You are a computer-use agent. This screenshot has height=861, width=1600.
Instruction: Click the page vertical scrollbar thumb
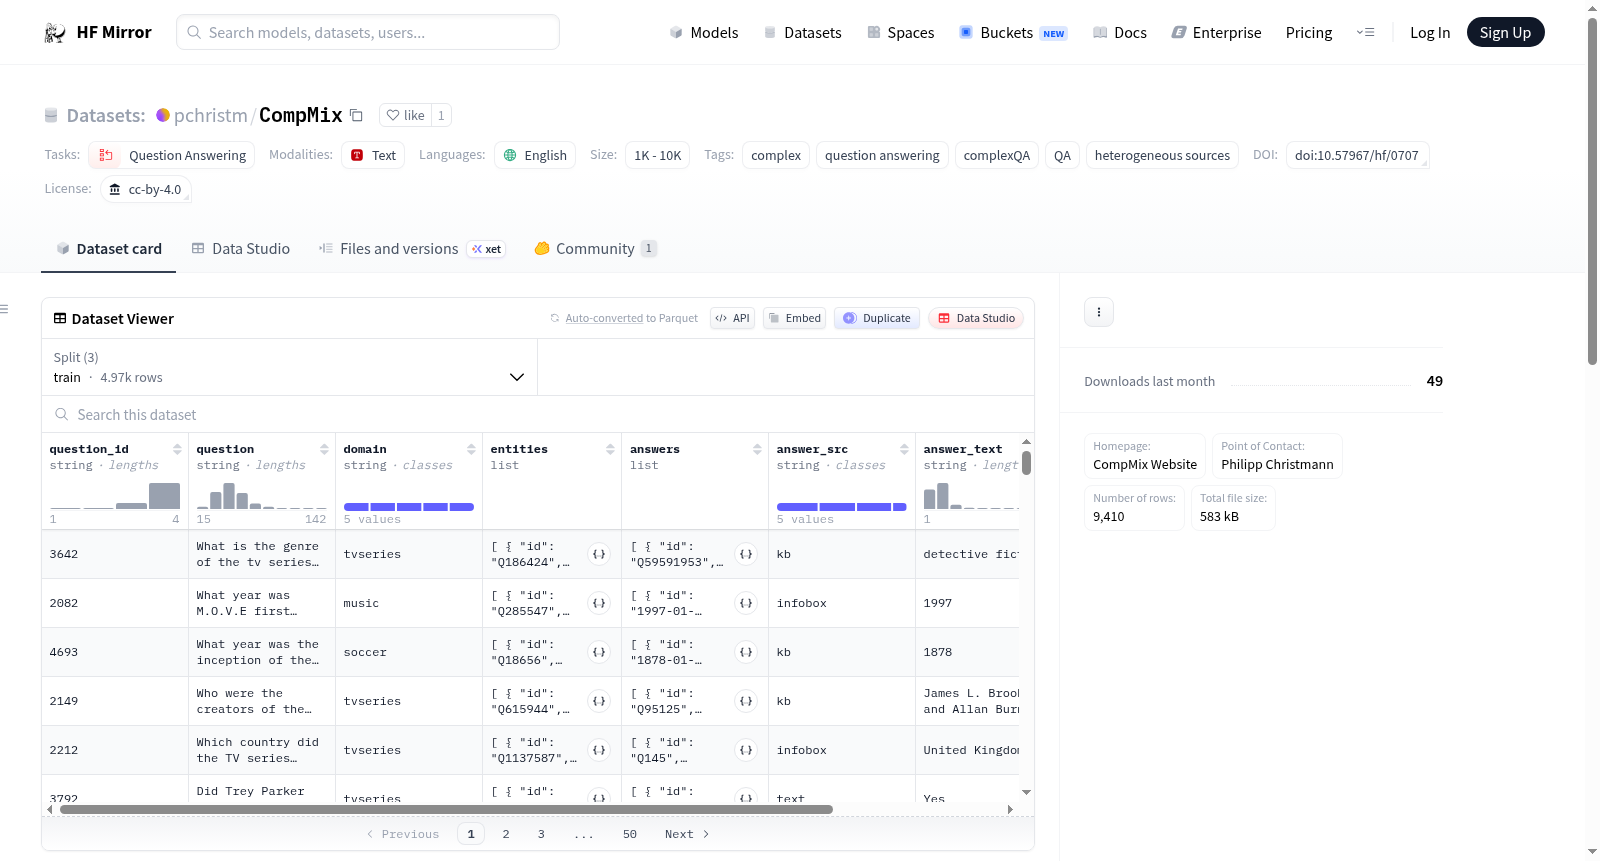point(1592,190)
